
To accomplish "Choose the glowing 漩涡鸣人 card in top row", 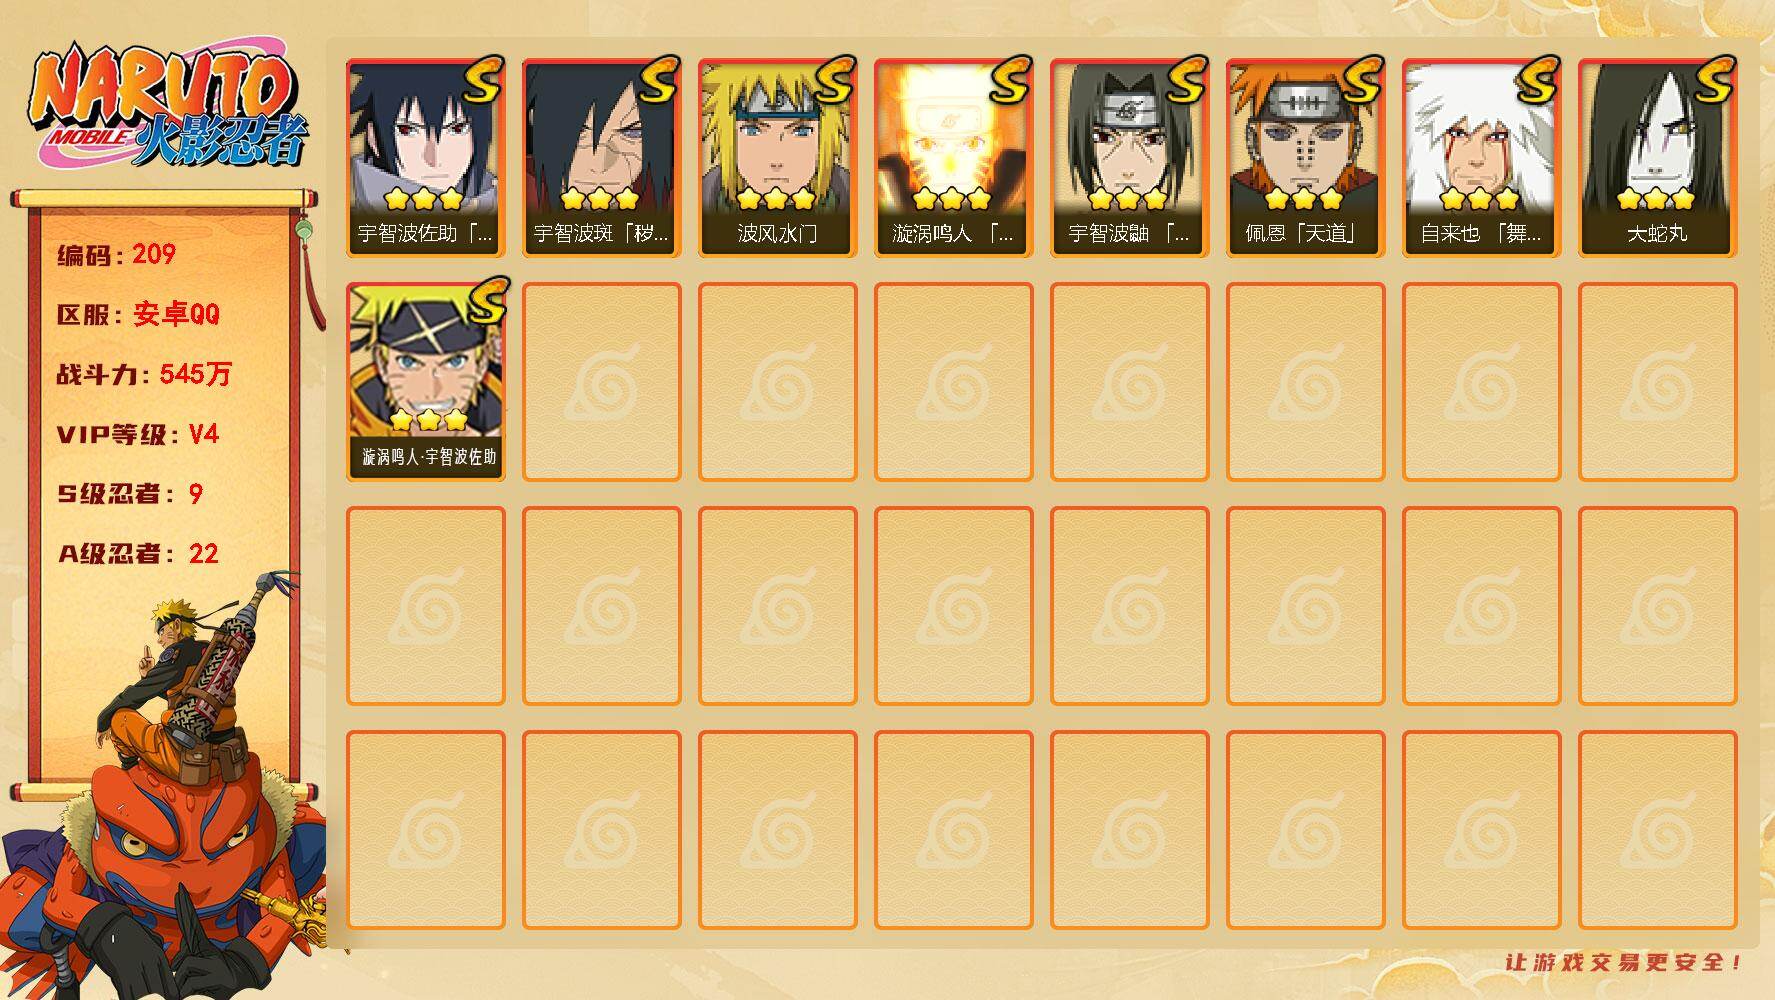I will coord(954,158).
